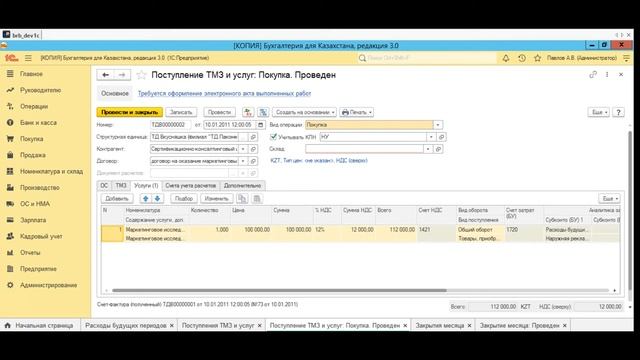Mark document as favorite star beside title

(141, 75)
